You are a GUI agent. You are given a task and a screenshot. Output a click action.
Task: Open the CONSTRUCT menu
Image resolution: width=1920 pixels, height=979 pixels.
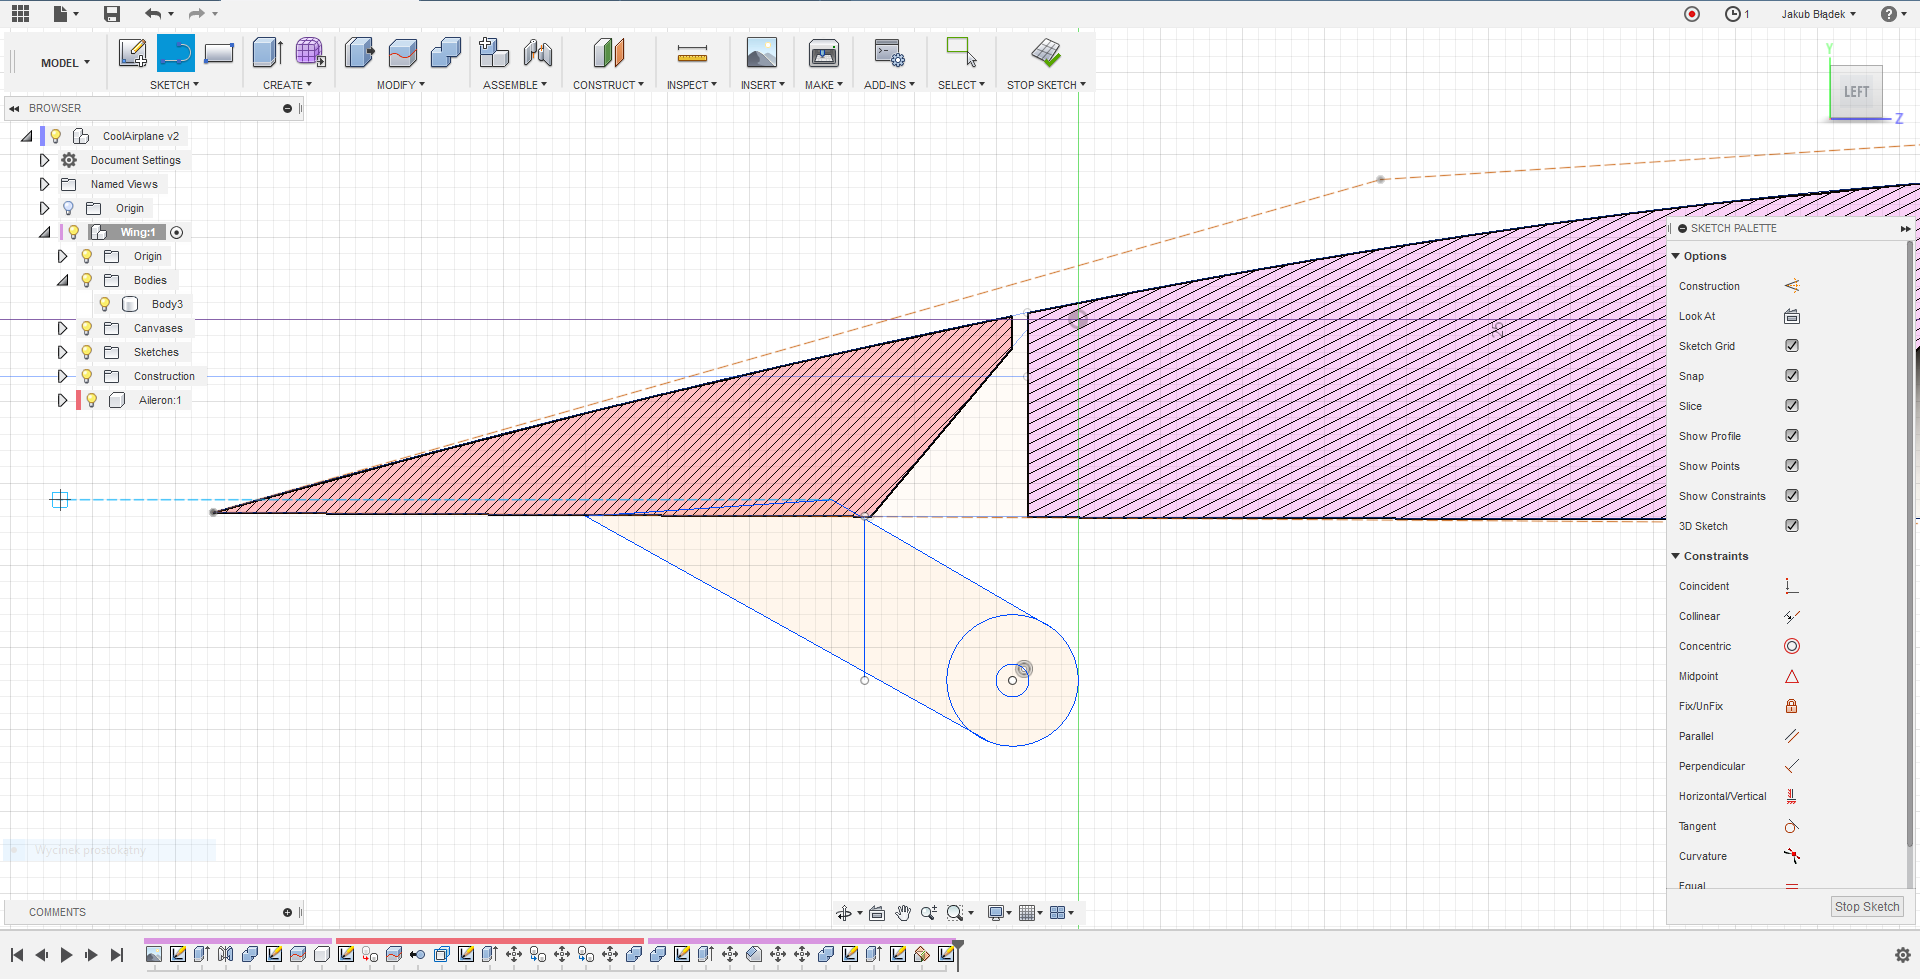click(x=608, y=85)
